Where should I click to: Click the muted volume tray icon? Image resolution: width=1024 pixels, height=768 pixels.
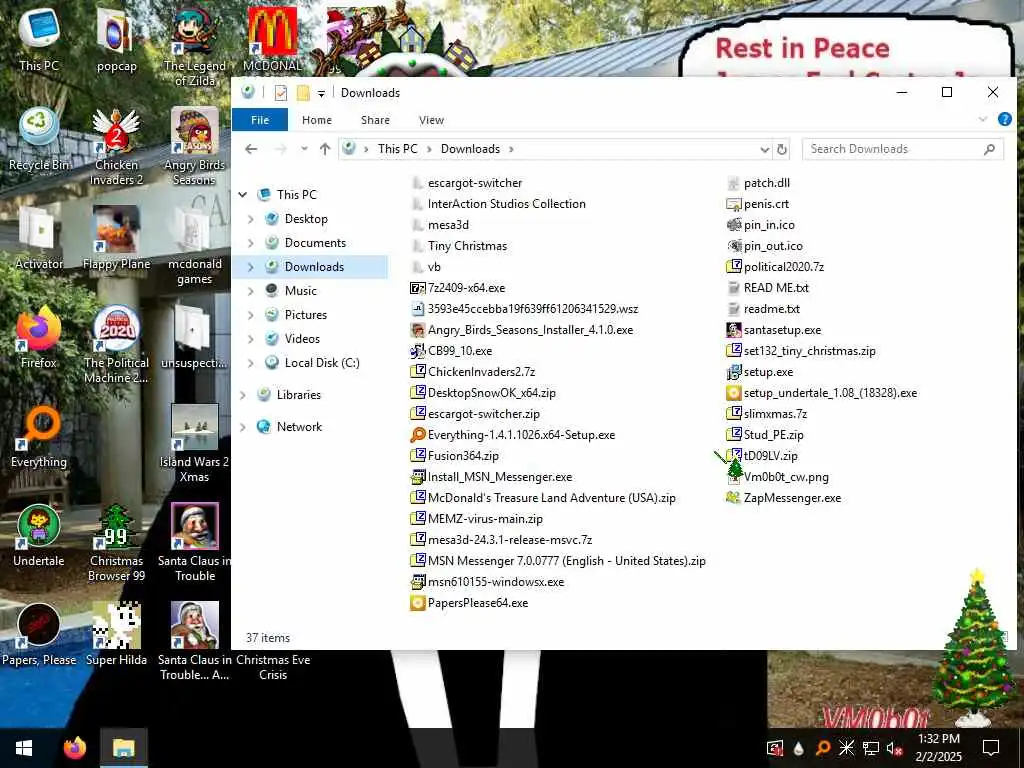894,748
